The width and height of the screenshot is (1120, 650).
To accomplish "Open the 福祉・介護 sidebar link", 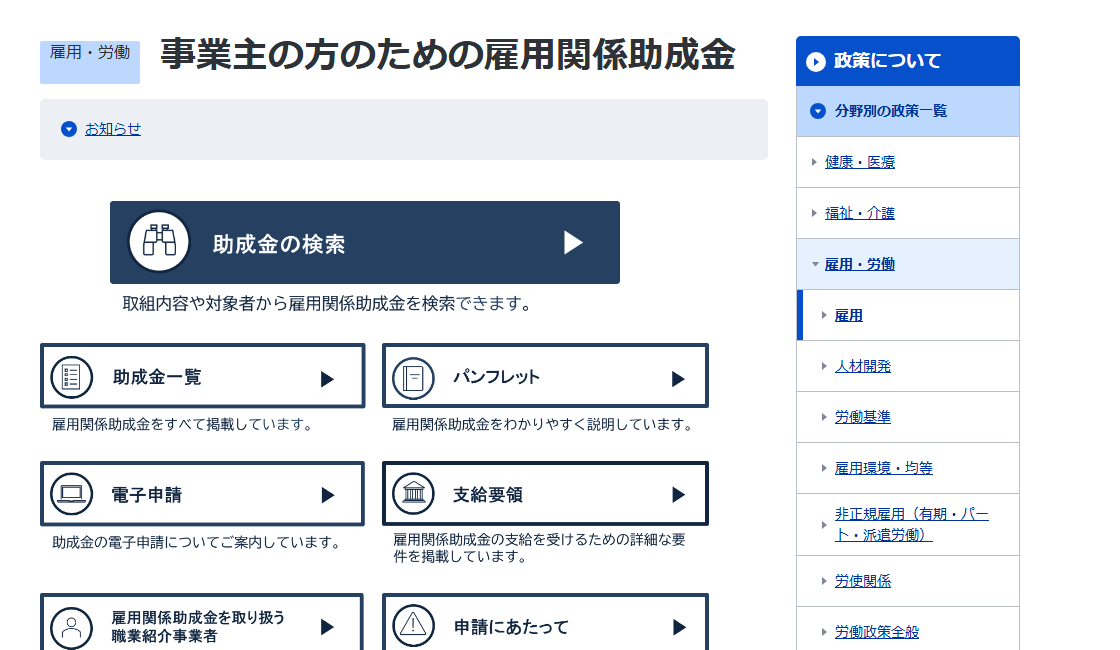I will [859, 213].
